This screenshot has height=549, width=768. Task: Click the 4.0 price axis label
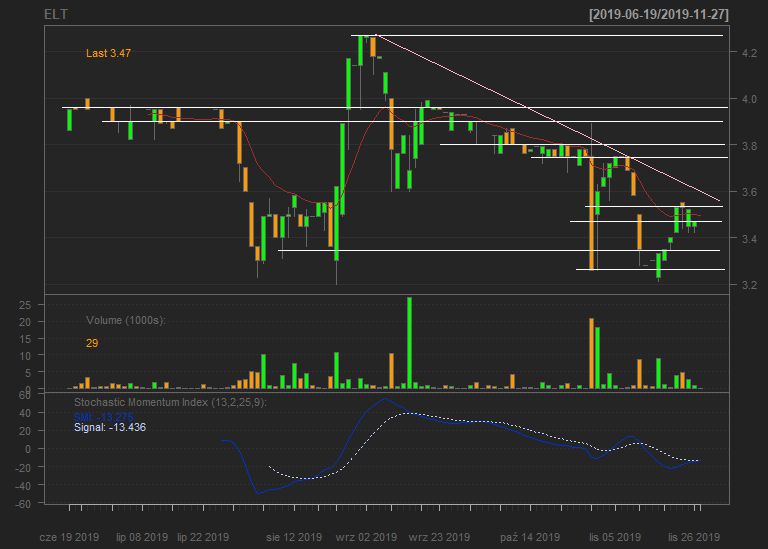749,99
